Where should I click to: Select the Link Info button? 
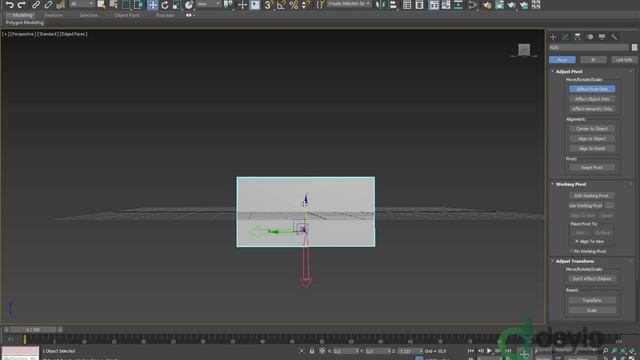coord(624,60)
